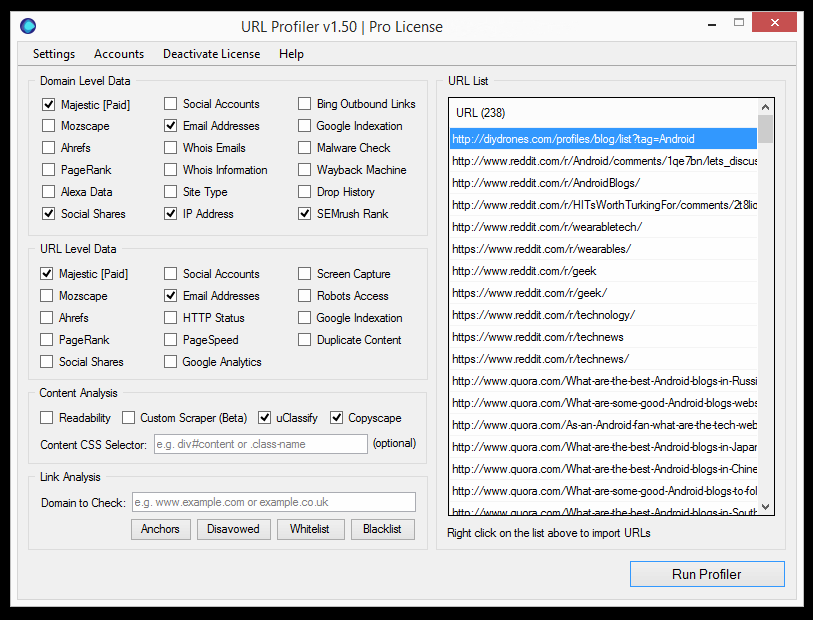Screen dimensions: 813x620
Task: Uncheck Email Addresses under URL Level Data
Action: [x=170, y=295]
